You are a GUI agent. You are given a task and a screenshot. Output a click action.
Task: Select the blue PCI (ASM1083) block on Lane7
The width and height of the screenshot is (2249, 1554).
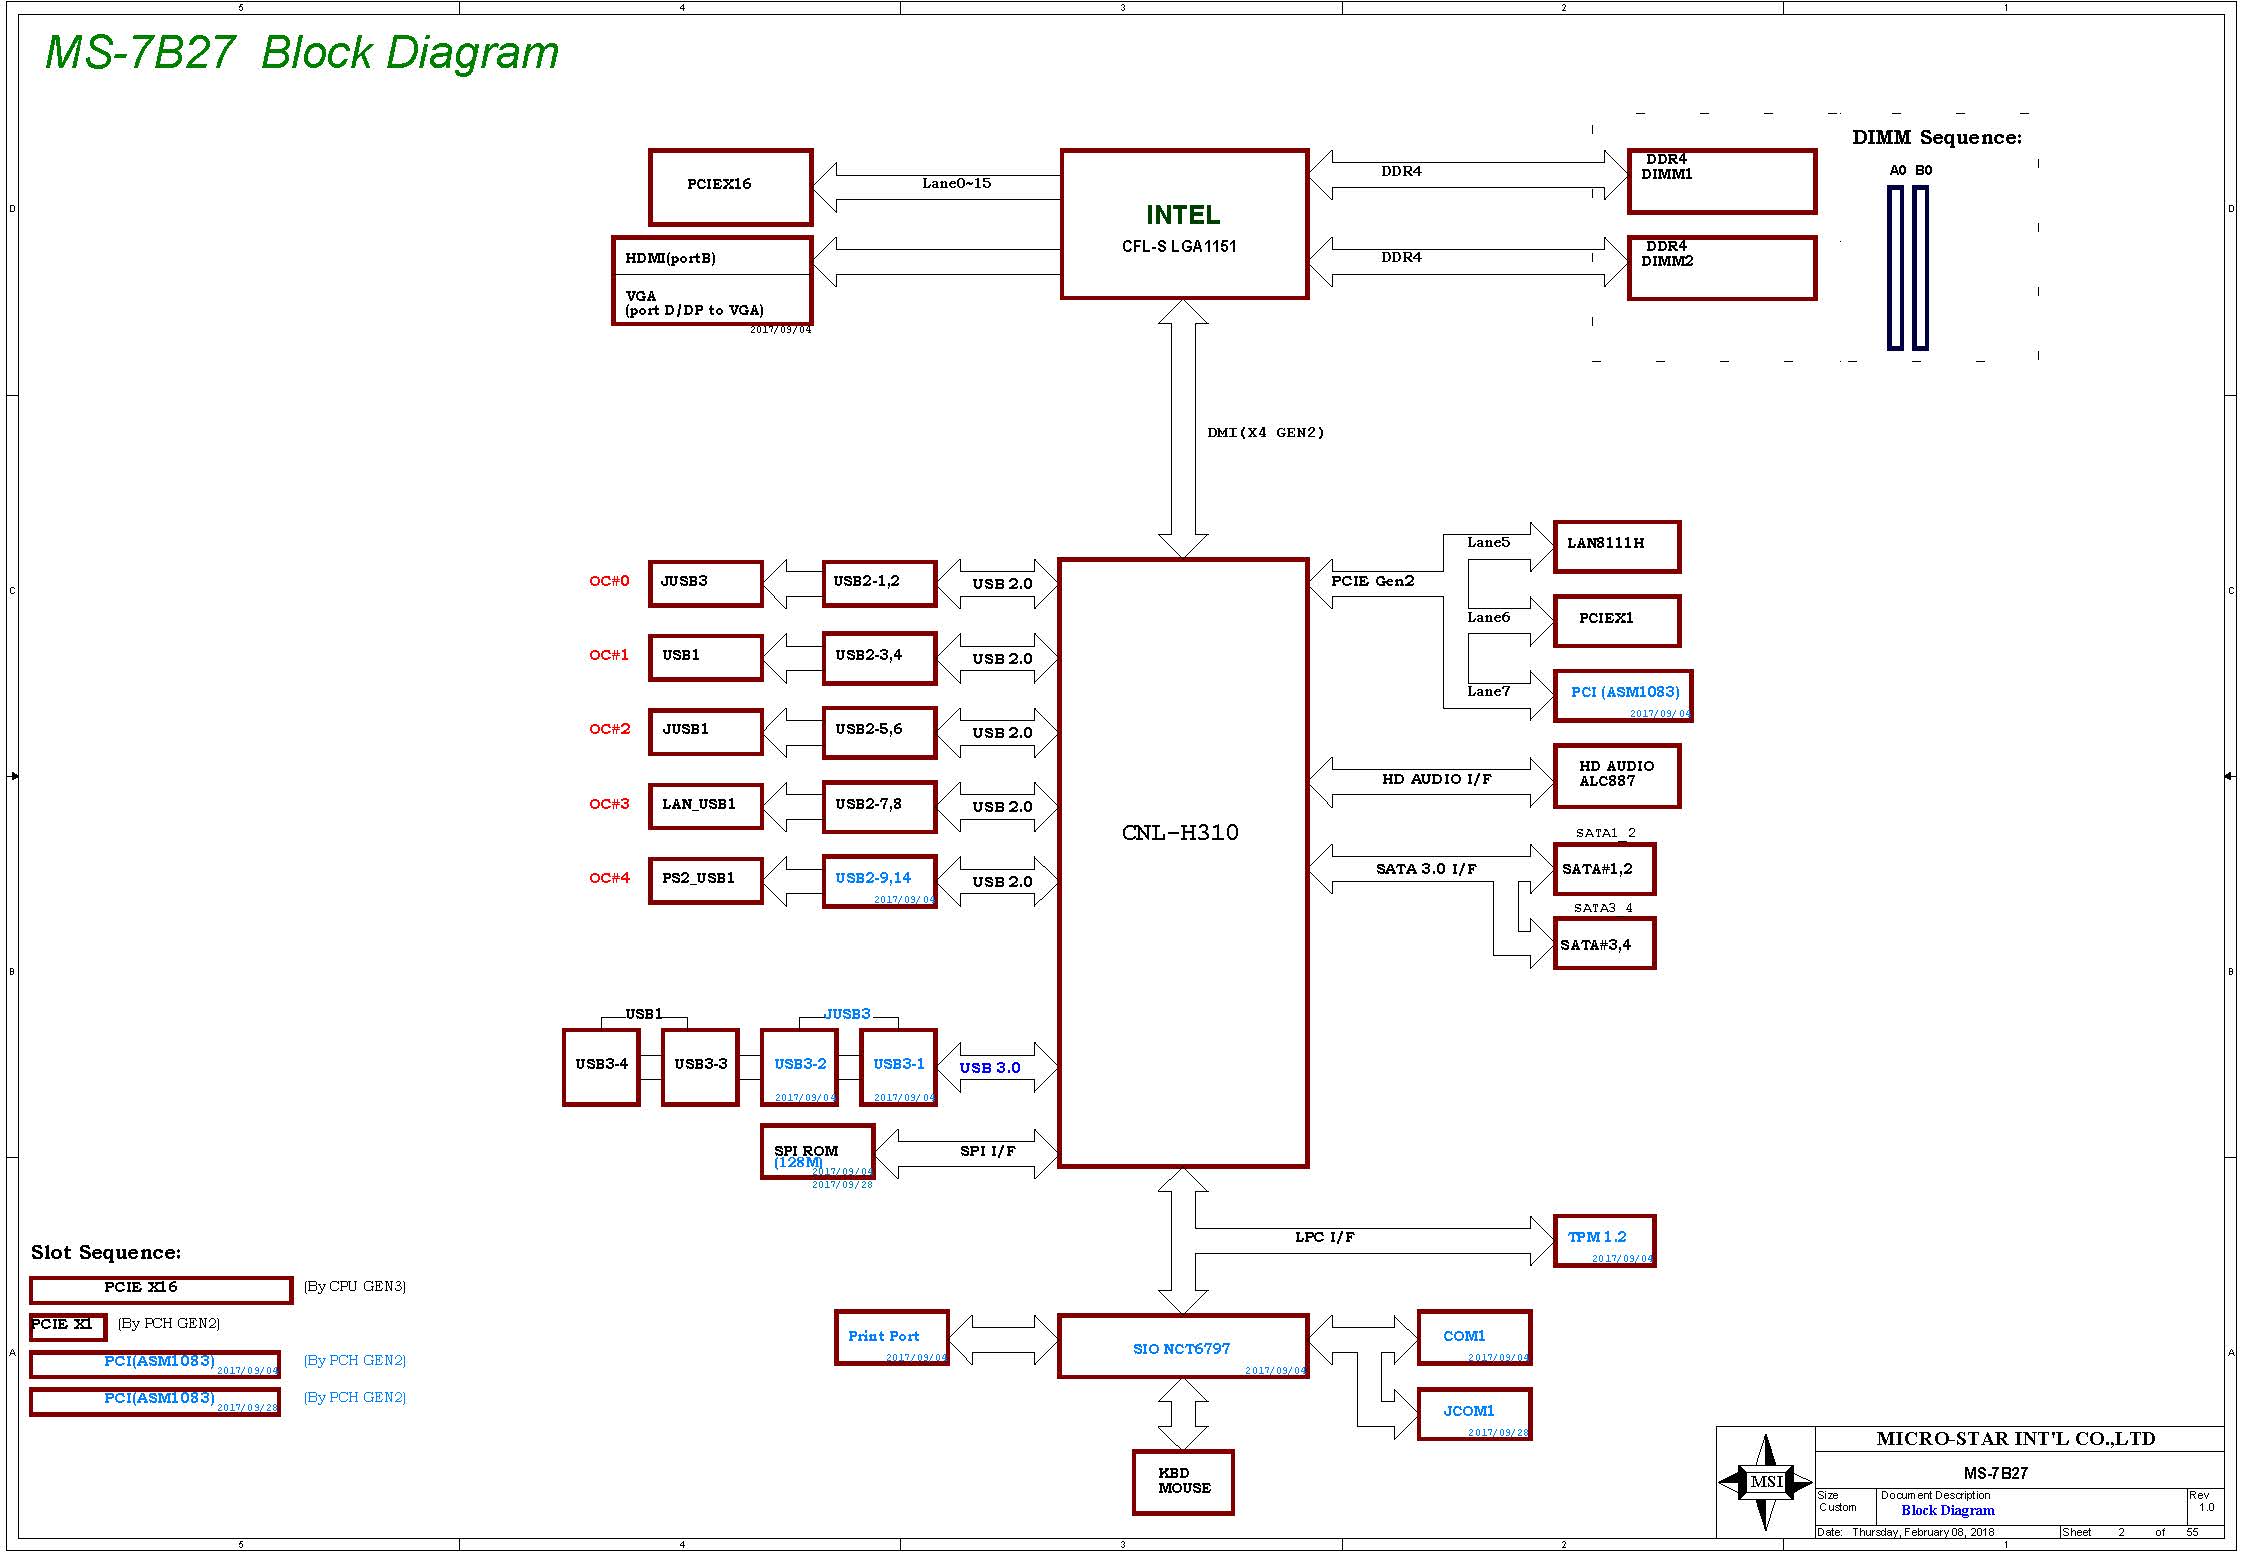coord(1622,696)
